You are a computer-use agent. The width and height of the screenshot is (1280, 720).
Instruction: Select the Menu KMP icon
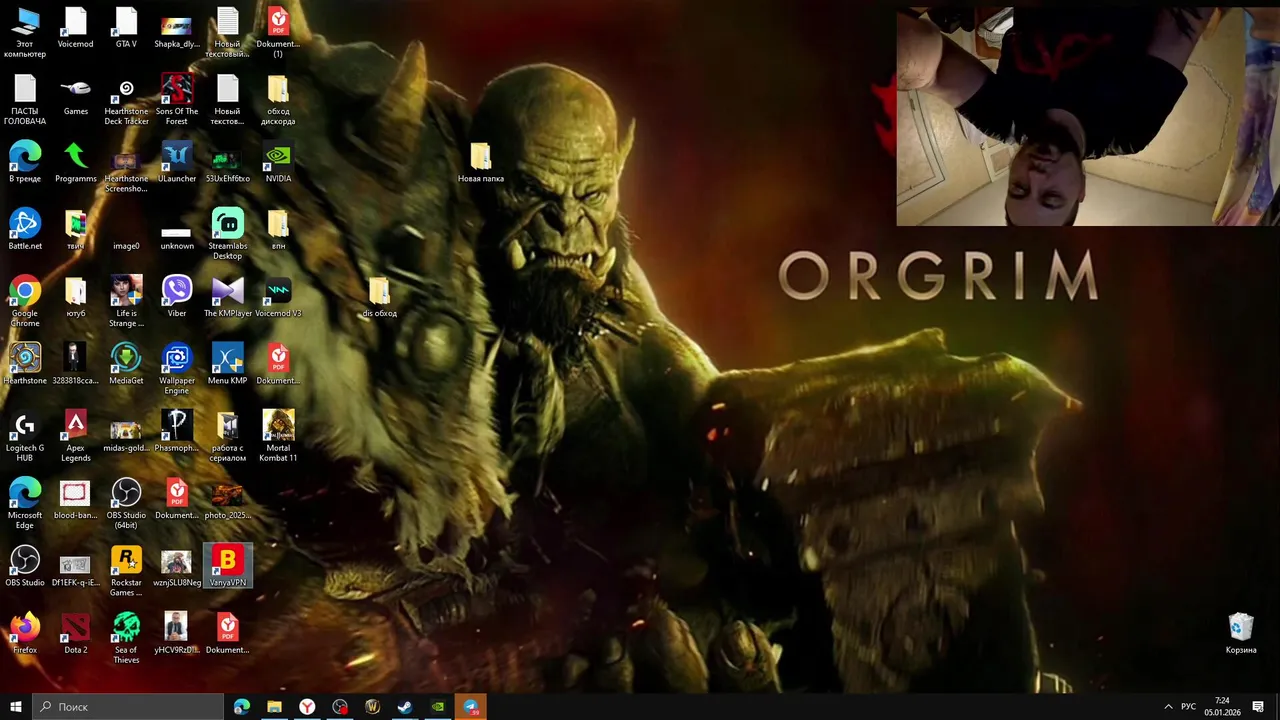click(227, 364)
